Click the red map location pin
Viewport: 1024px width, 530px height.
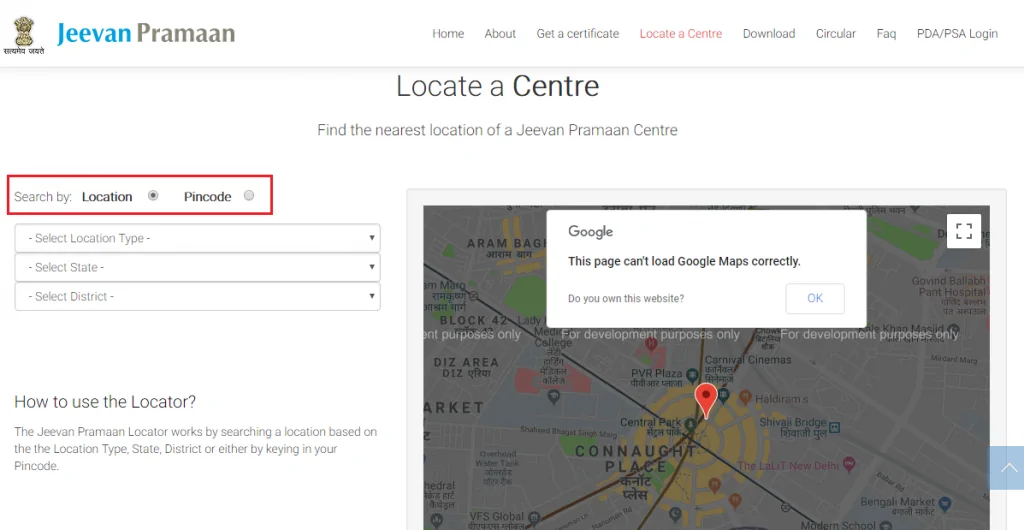[x=705, y=400]
